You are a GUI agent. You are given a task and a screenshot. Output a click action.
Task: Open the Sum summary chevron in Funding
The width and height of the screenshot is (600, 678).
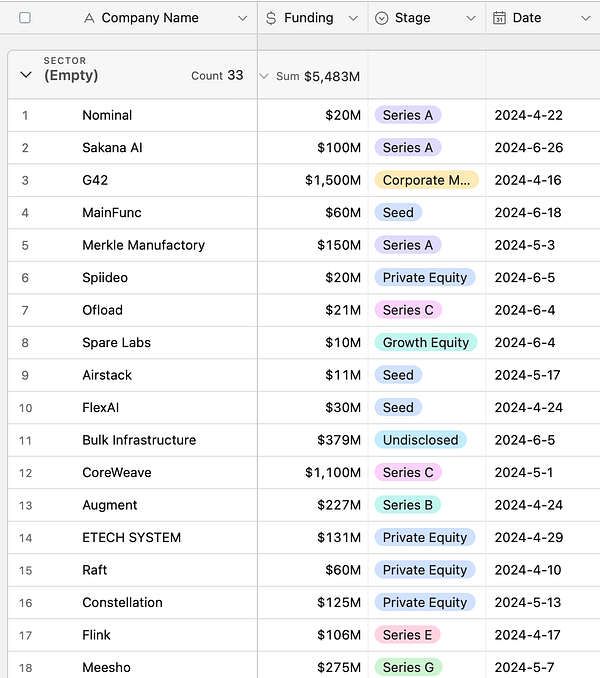[x=264, y=76]
